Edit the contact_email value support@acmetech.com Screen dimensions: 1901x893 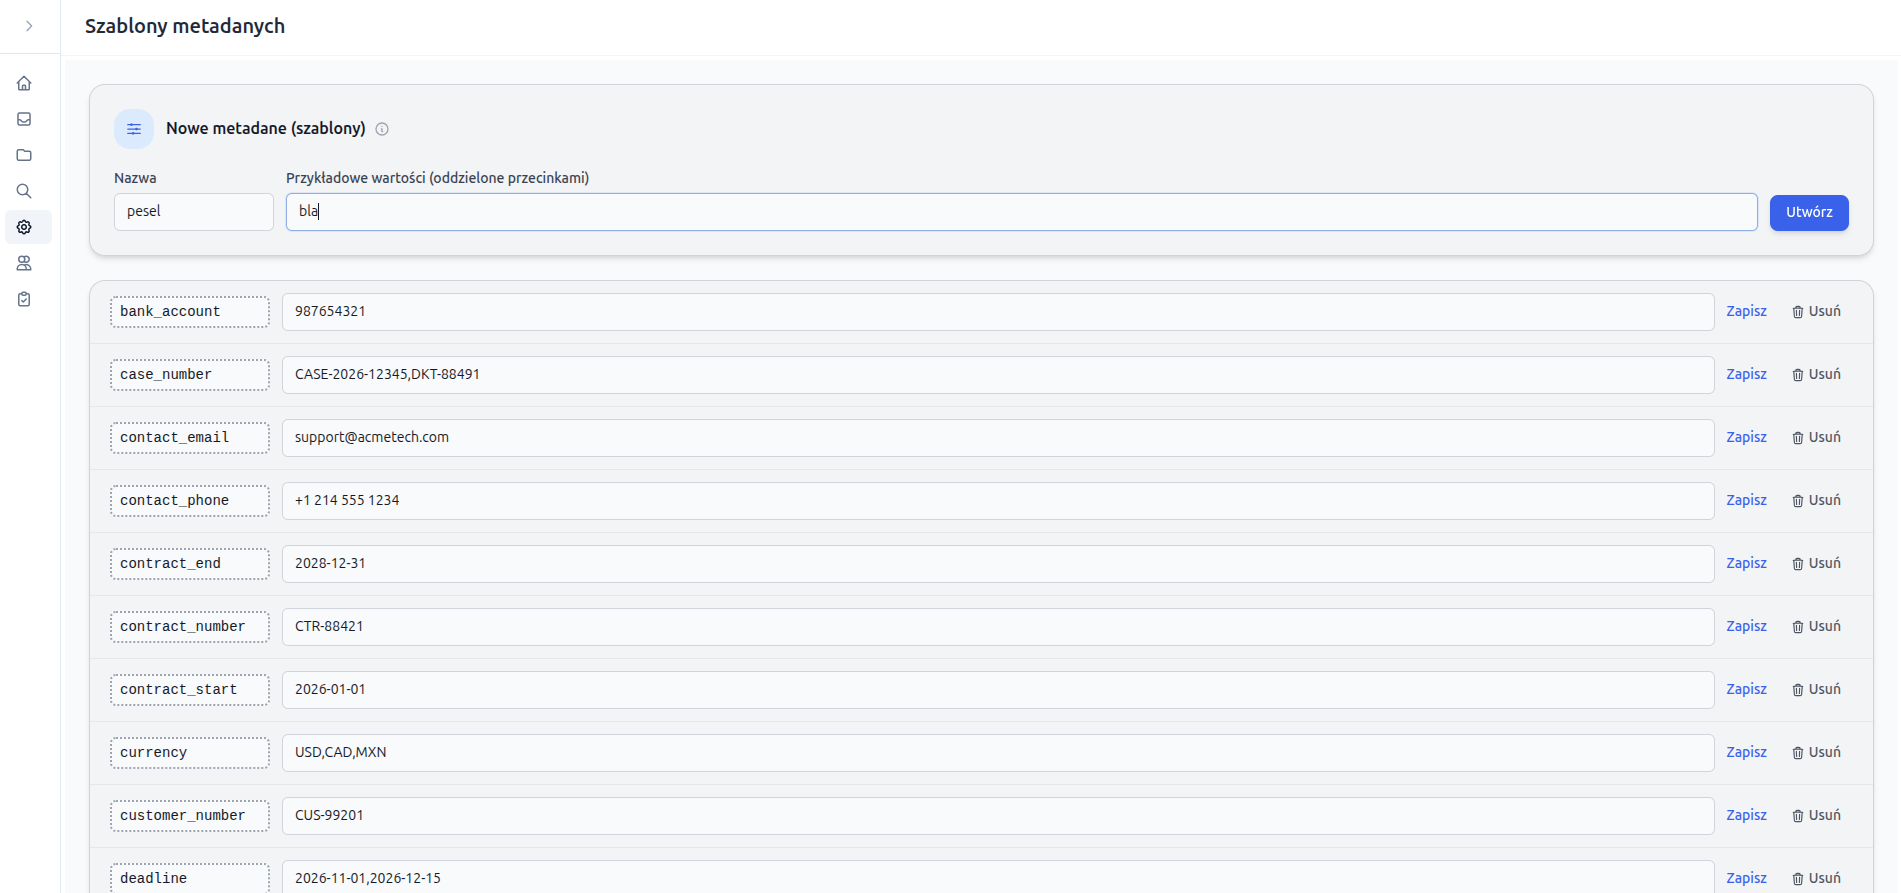click(998, 438)
